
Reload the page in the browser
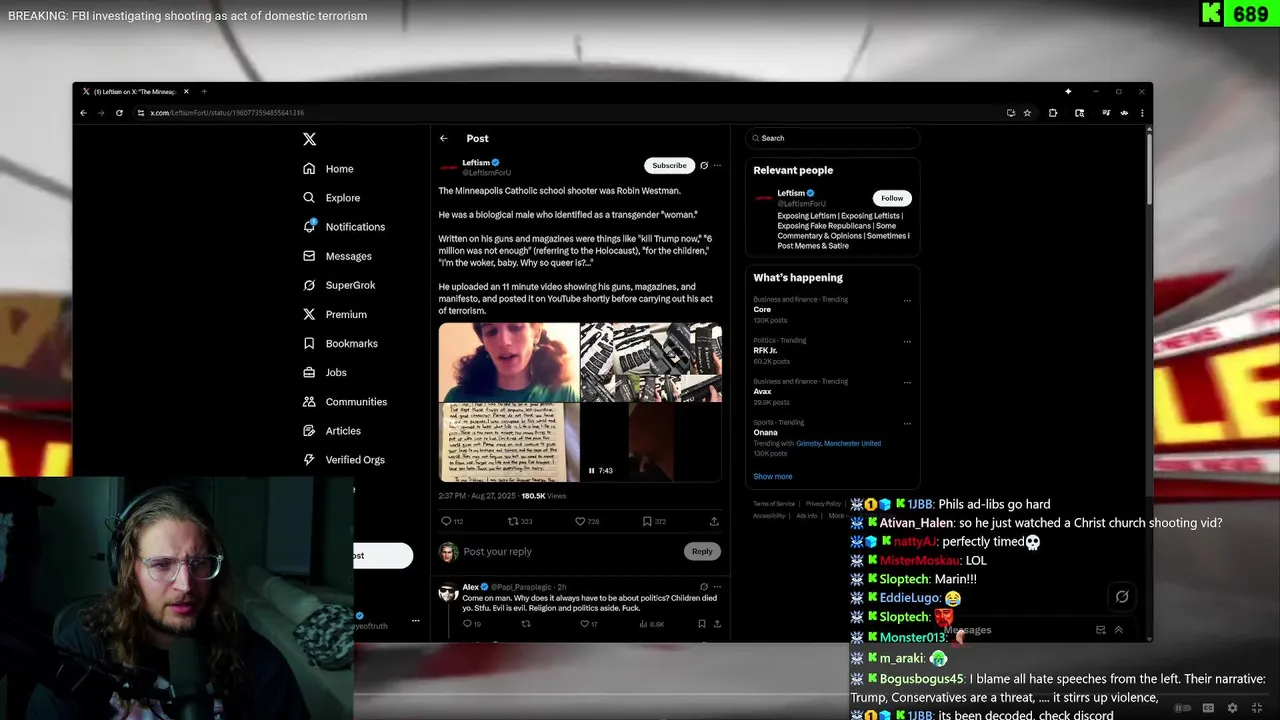tap(119, 113)
